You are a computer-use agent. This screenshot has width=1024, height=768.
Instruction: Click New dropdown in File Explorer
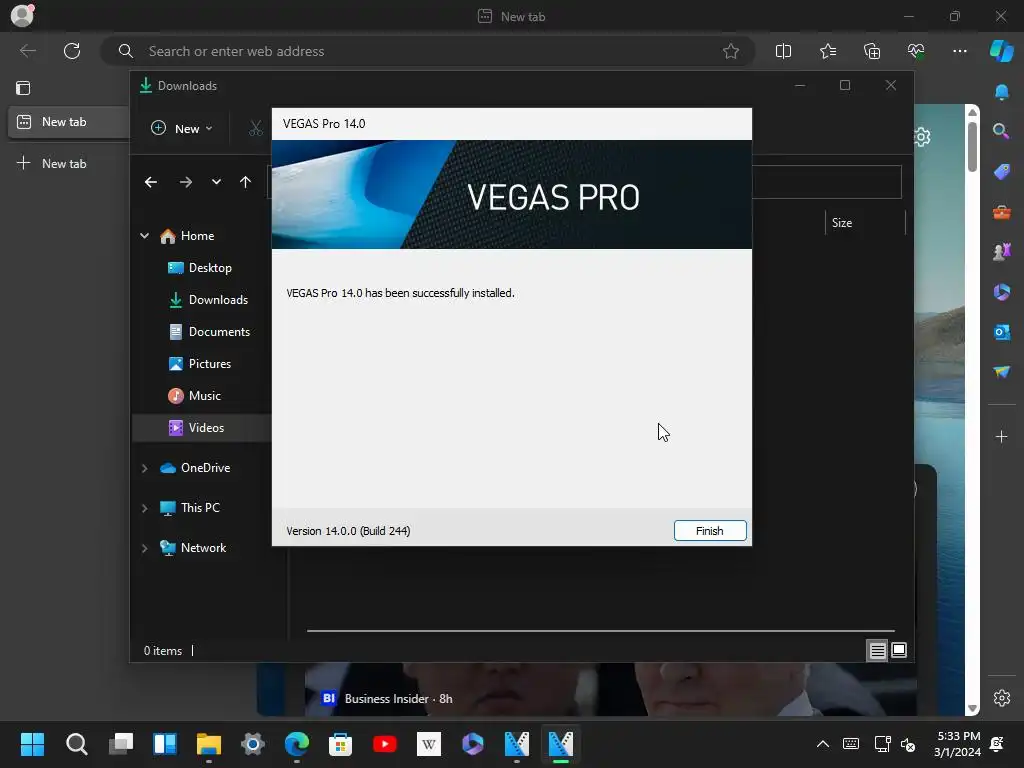(182, 129)
